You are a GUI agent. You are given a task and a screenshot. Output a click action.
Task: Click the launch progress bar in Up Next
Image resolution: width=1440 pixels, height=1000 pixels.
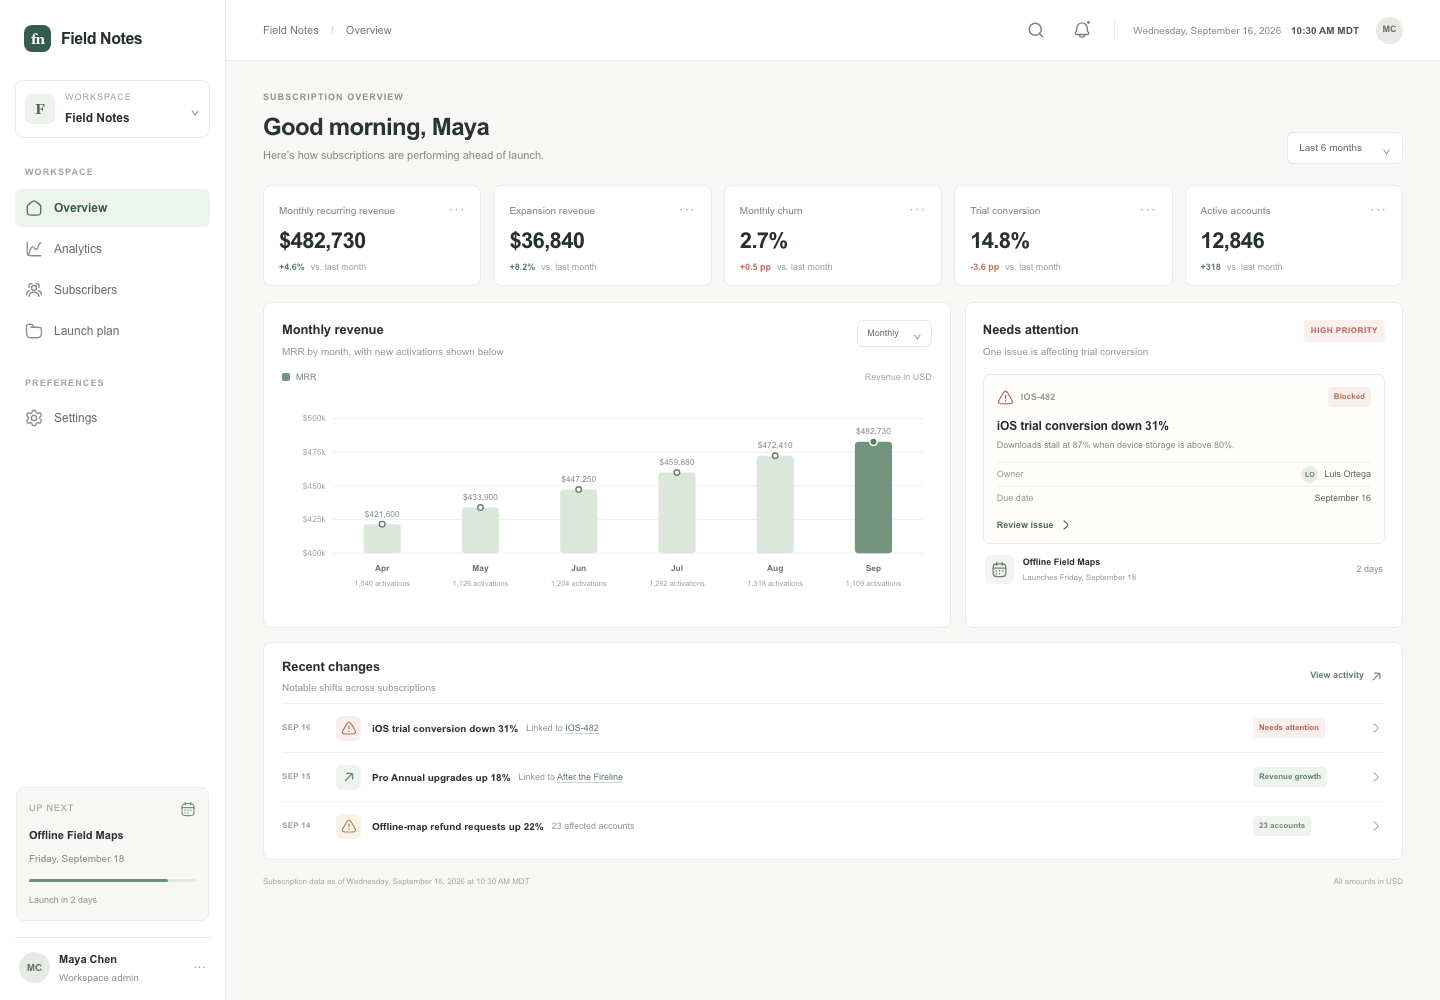pos(112,880)
